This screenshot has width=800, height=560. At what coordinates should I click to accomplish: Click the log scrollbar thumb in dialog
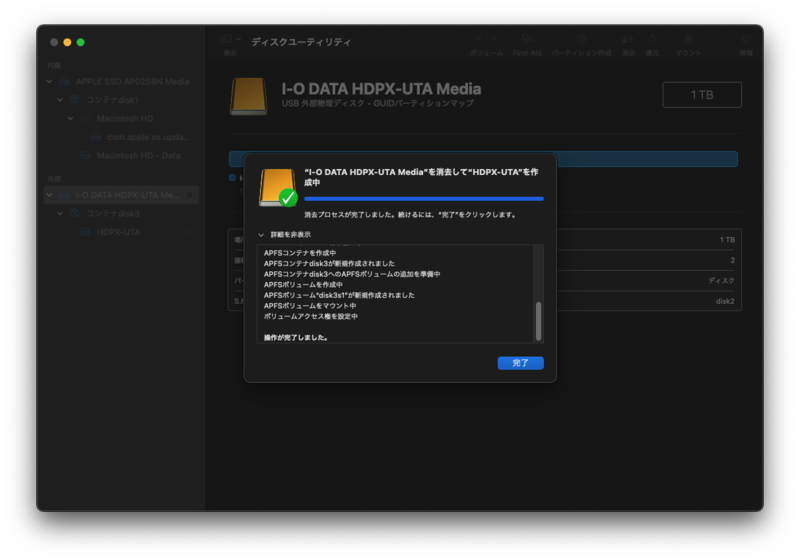[x=538, y=321]
